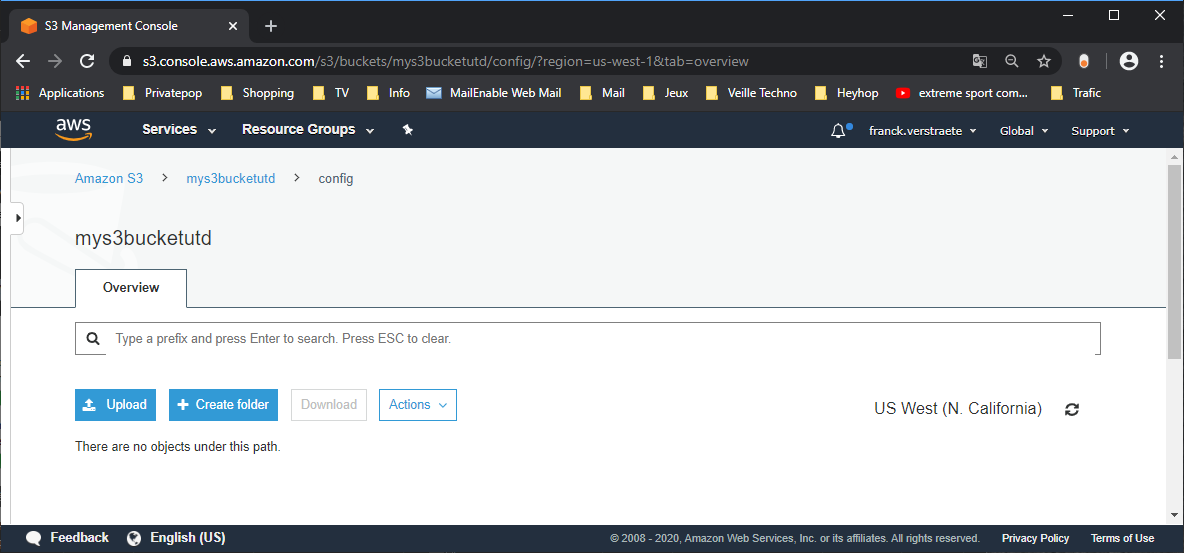This screenshot has width=1184, height=553.
Task: Click the pin shortcut icon in AWS navbar
Action: (x=408, y=130)
